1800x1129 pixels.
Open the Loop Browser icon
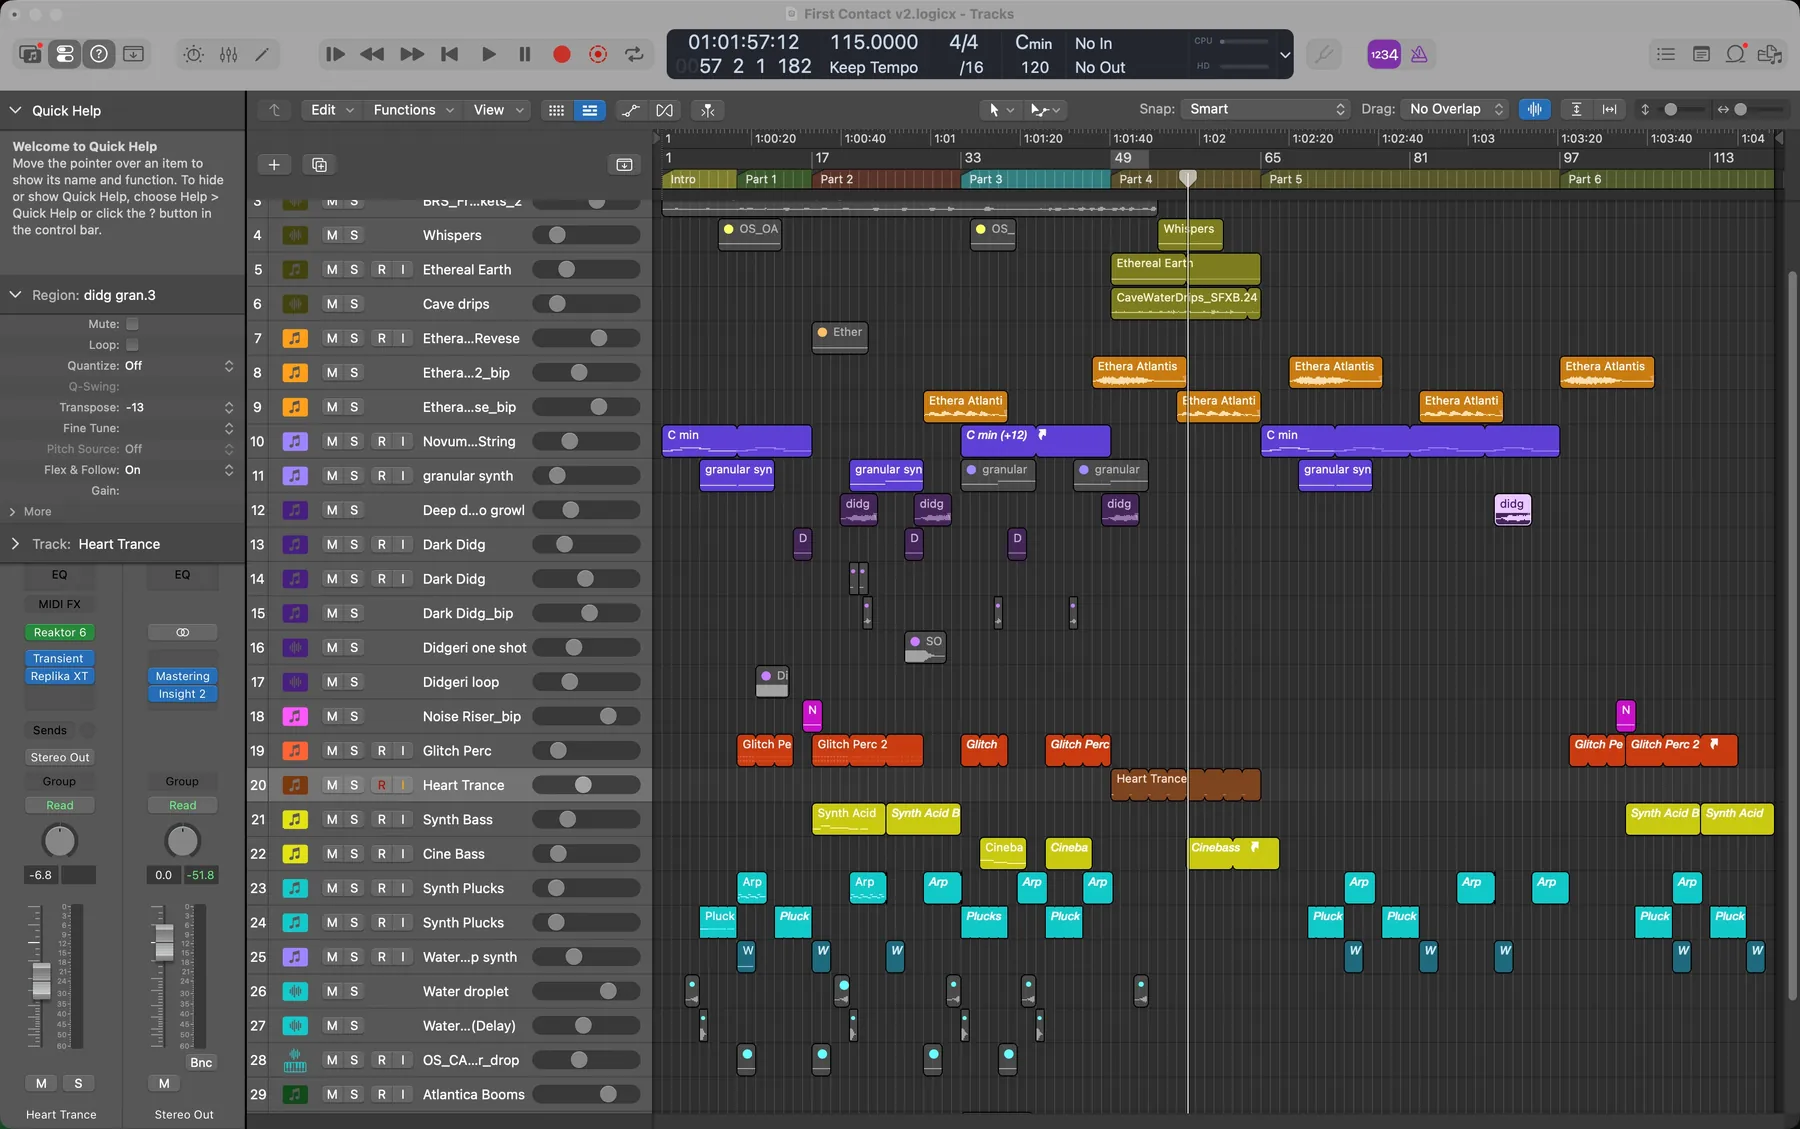1736,54
